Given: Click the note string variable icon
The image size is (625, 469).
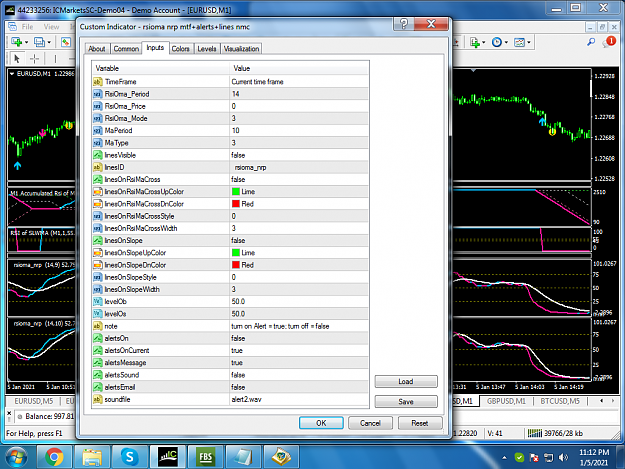Looking at the screenshot, I should click(98, 326).
